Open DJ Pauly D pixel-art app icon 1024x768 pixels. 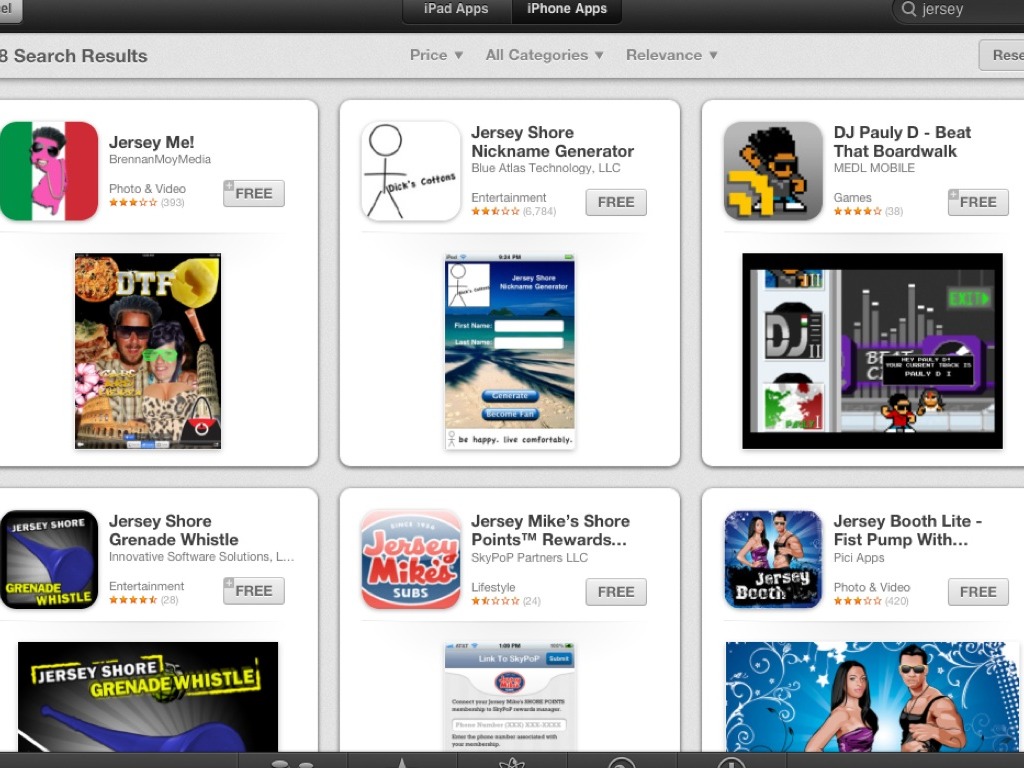[x=773, y=171]
